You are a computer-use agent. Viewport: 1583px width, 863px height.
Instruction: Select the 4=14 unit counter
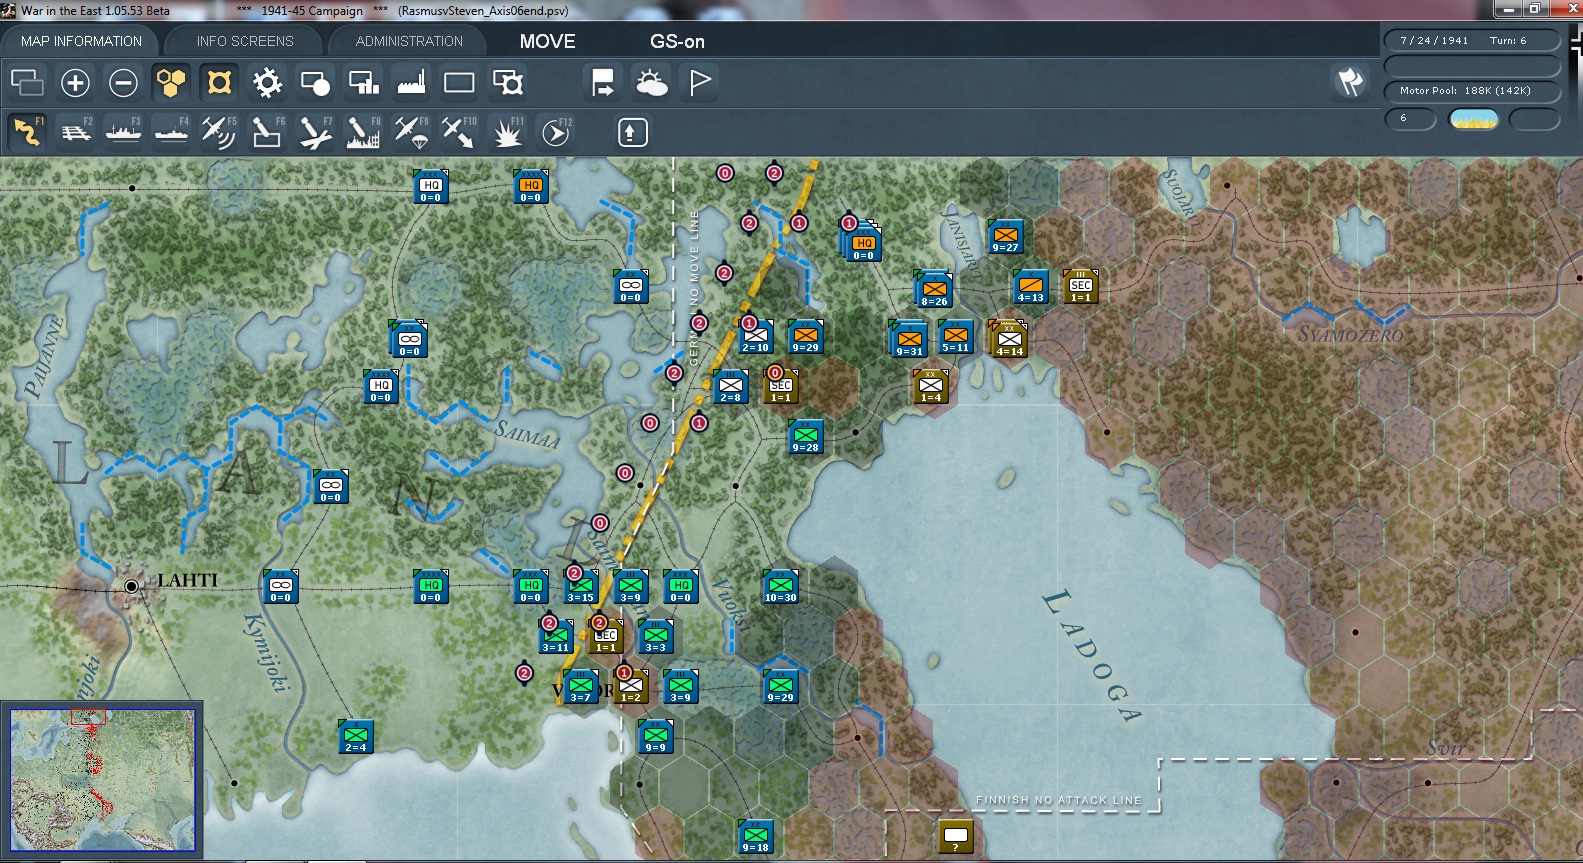tap(1010, 340)
